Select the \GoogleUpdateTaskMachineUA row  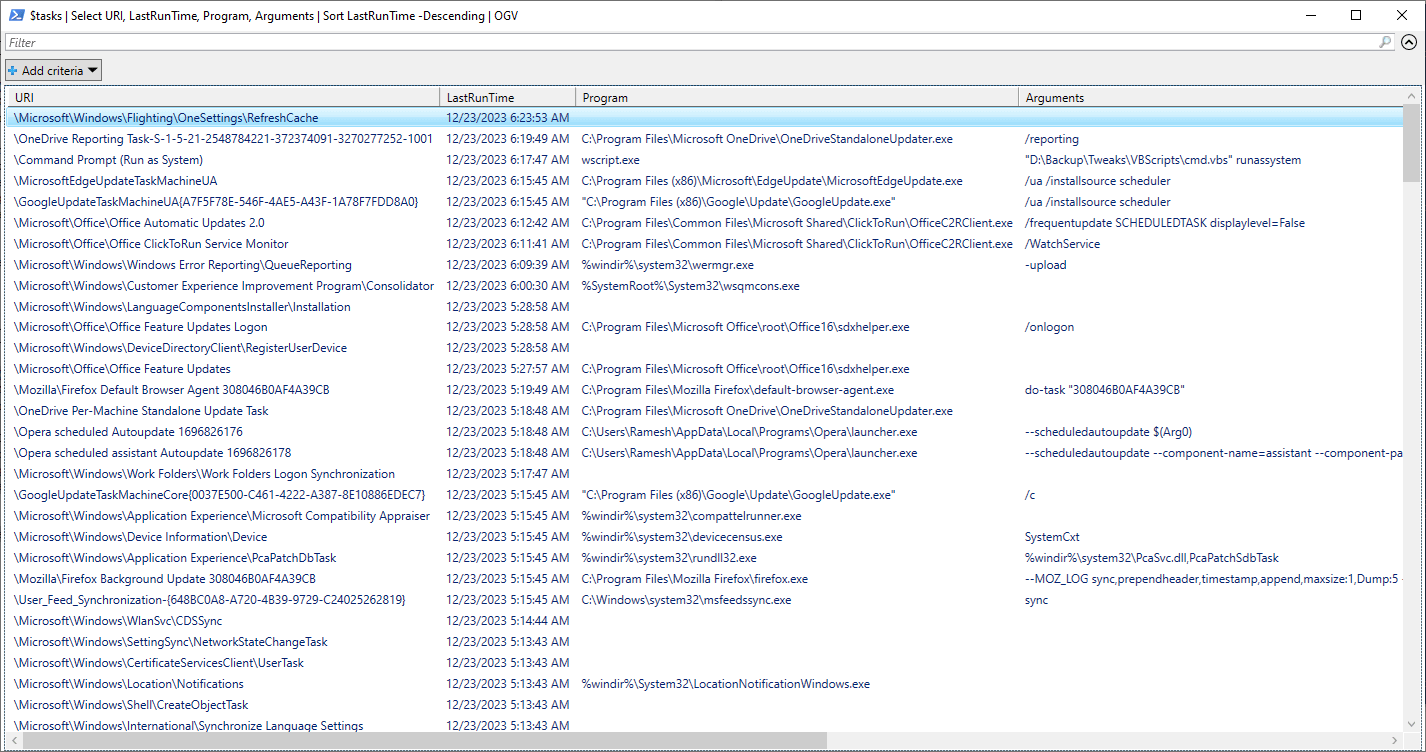coord(705,202)
